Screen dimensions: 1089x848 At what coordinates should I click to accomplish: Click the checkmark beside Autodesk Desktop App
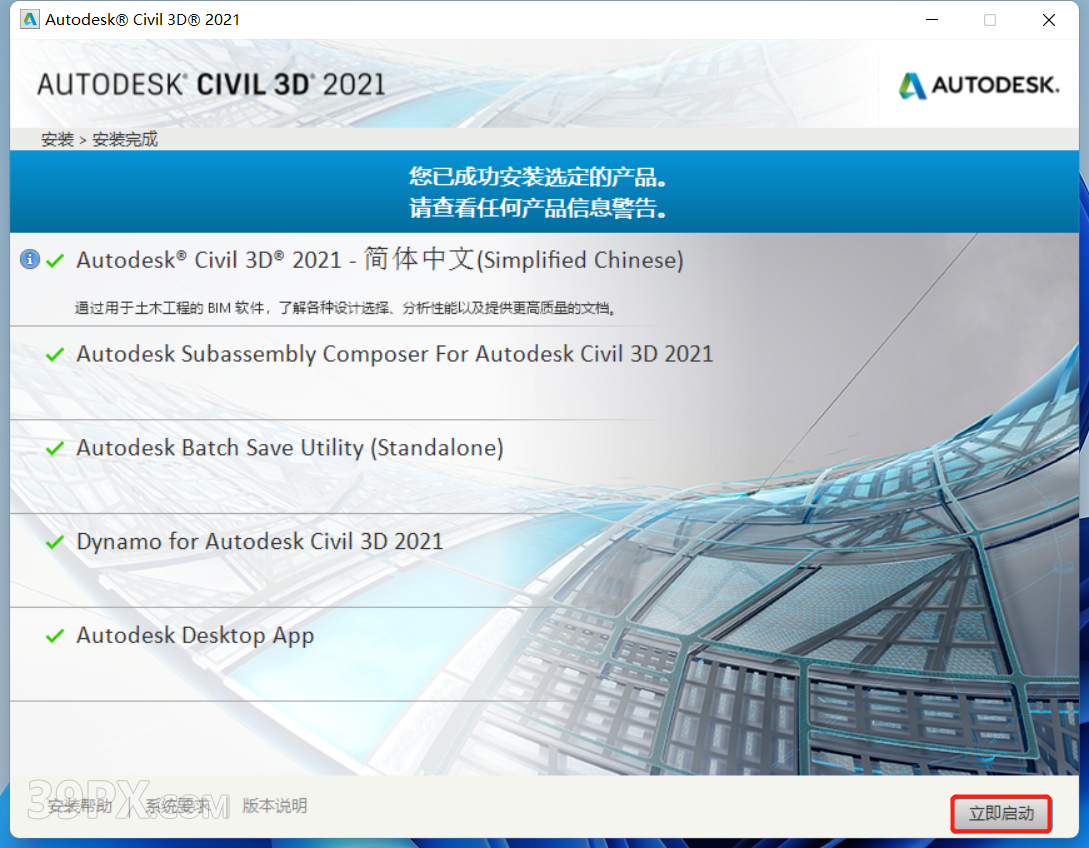point(55,635)
